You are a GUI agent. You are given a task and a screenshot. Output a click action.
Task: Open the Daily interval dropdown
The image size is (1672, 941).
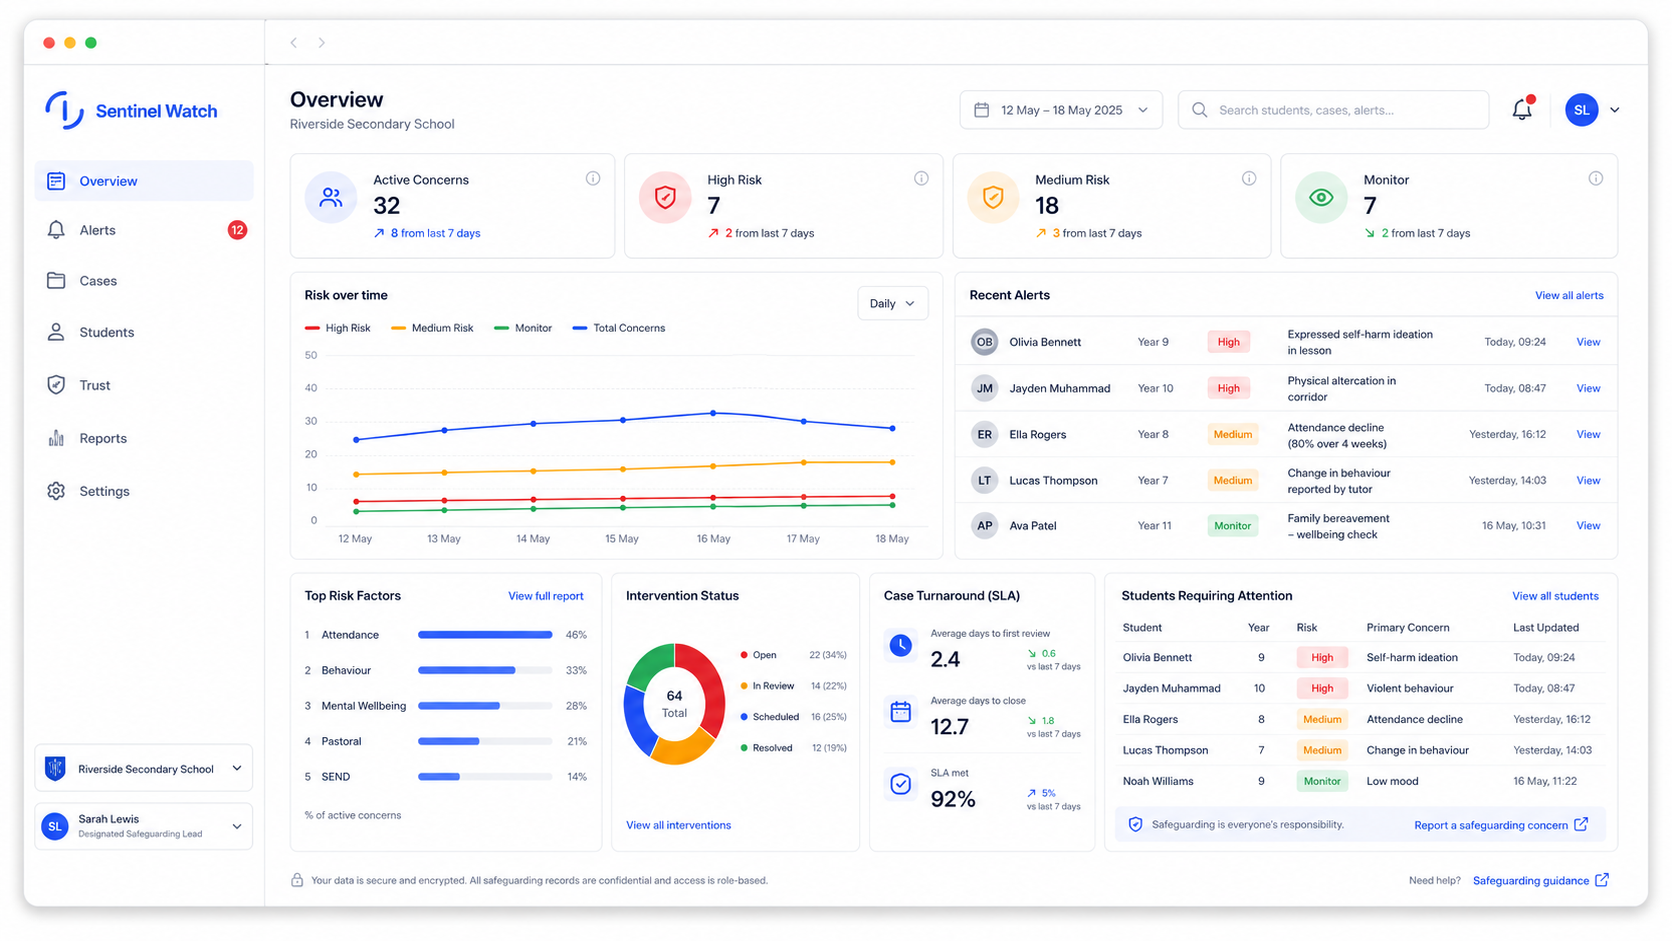coord(893,304)
